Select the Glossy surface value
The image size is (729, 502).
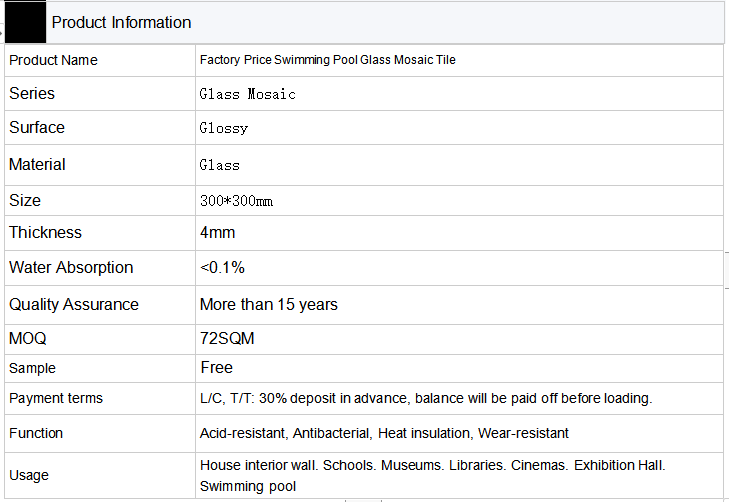[x=224, y=128]
